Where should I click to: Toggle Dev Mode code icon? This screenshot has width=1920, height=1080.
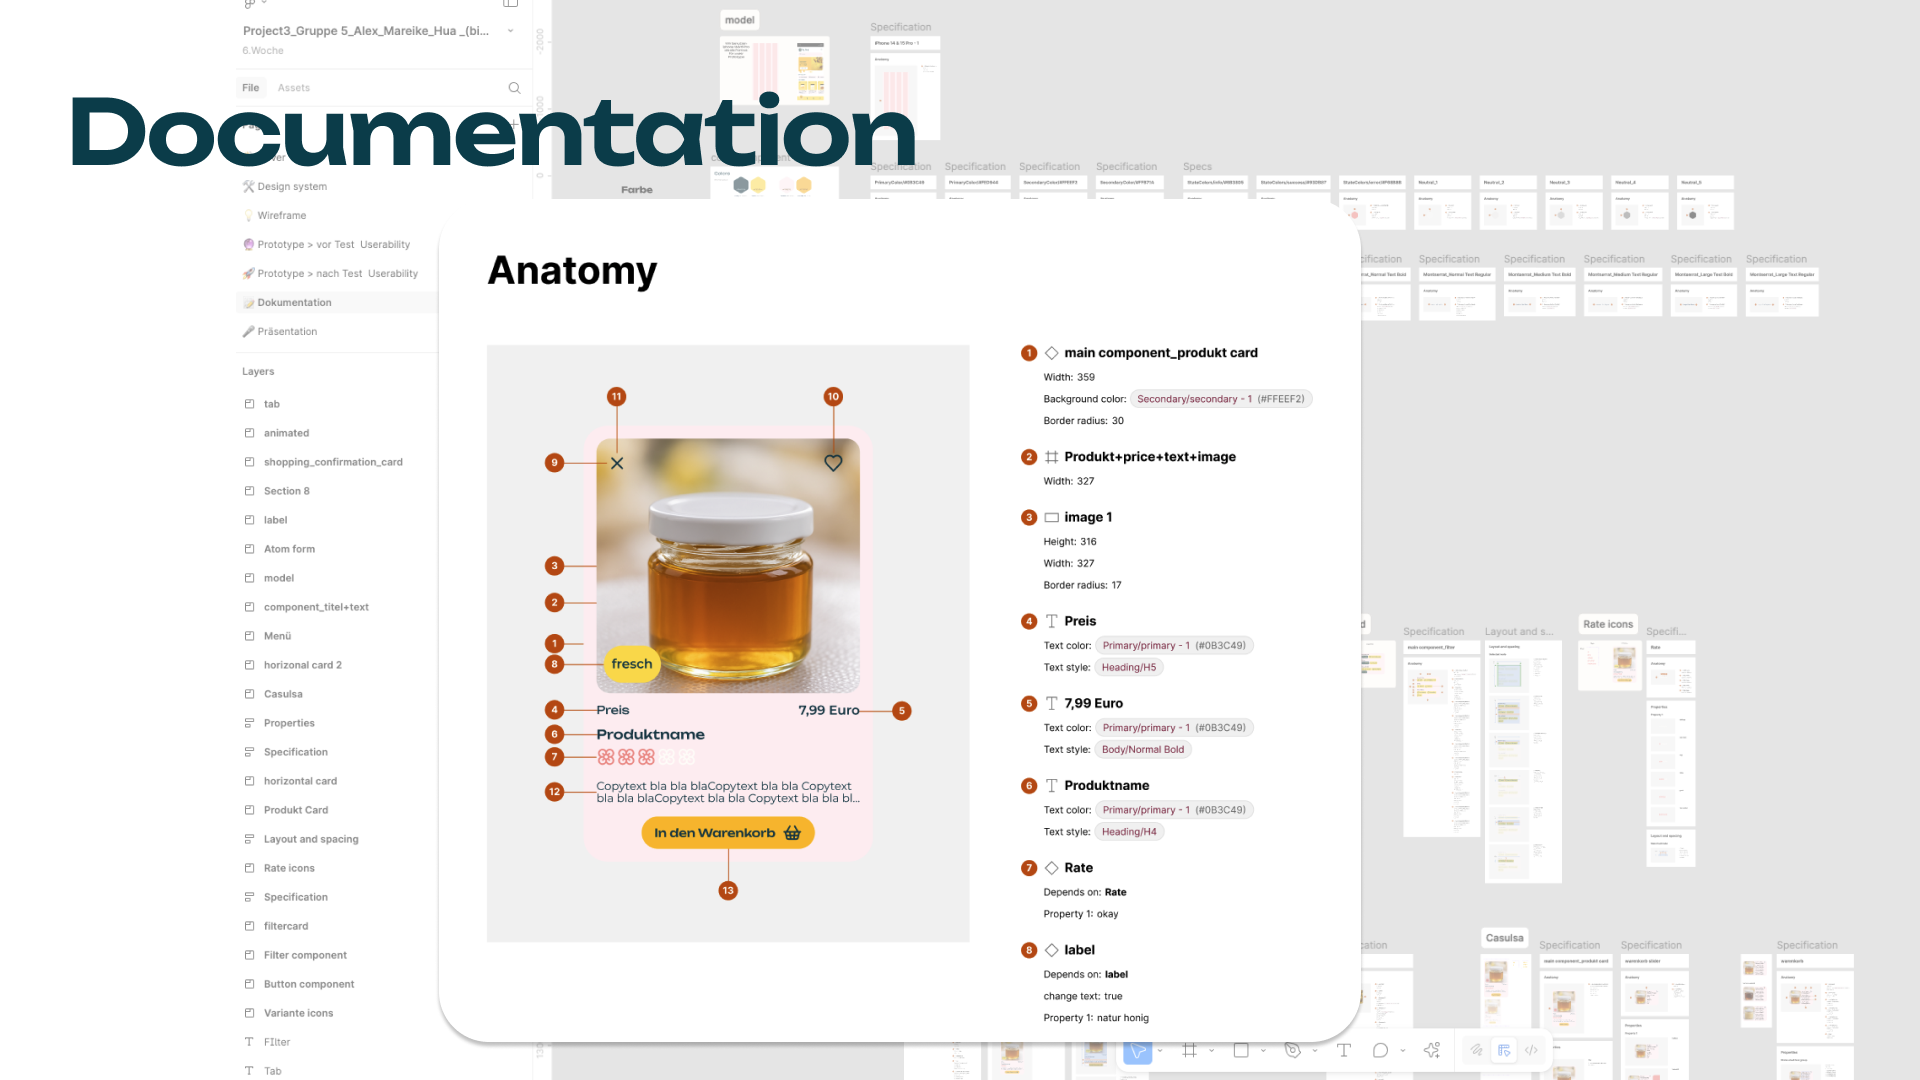[x=1531, y=1051]
